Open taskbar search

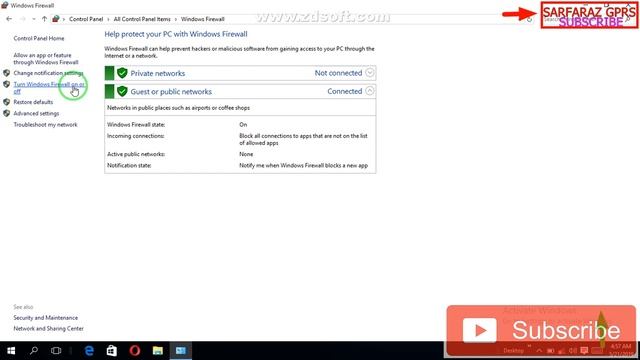pyautogui.click(x=34, y=351)
